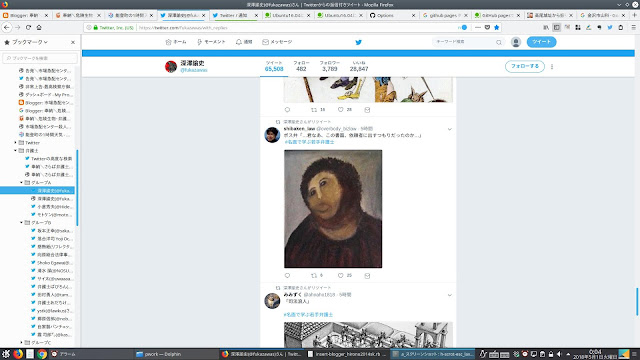Reply to the shibaken_law tweet
640x360 pixels.
tap(287, 276)
